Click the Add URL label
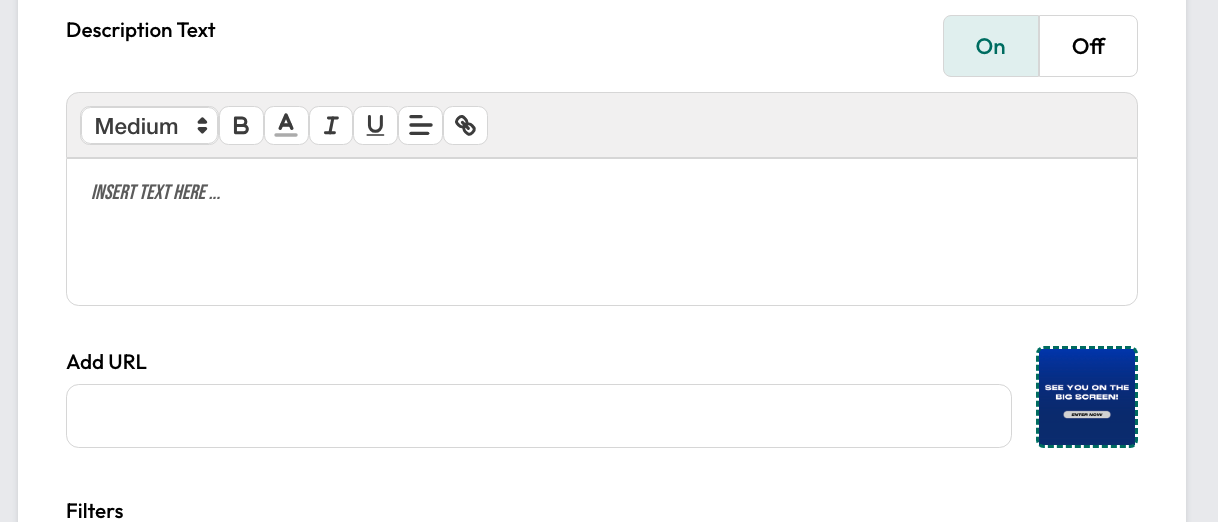 coord(107,362)
